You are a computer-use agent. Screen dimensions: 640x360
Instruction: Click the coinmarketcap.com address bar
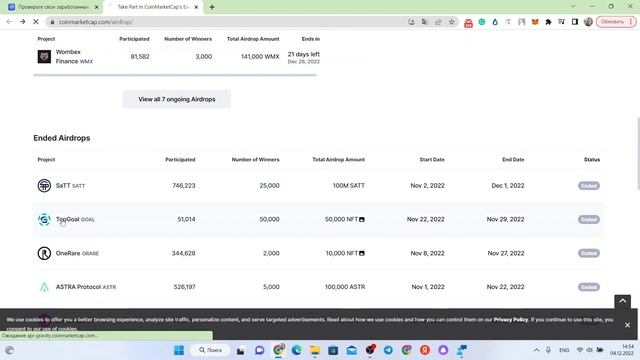pos(229,22)
